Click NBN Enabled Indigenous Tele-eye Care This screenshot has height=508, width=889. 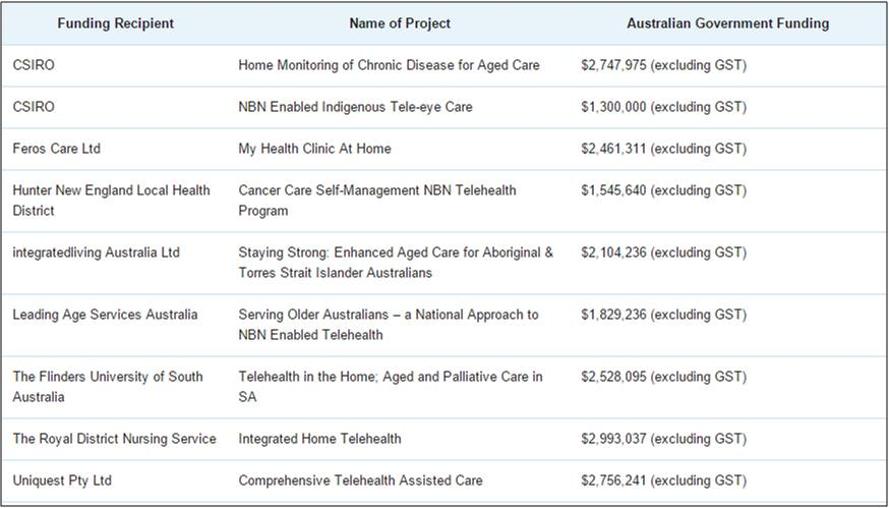click(x=355, y=107)
